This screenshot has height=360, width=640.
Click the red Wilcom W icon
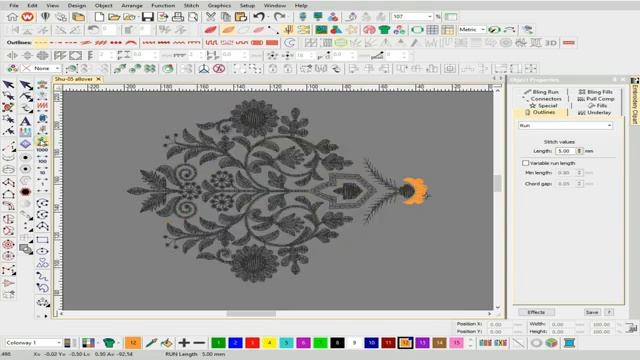tap(27, 17)
